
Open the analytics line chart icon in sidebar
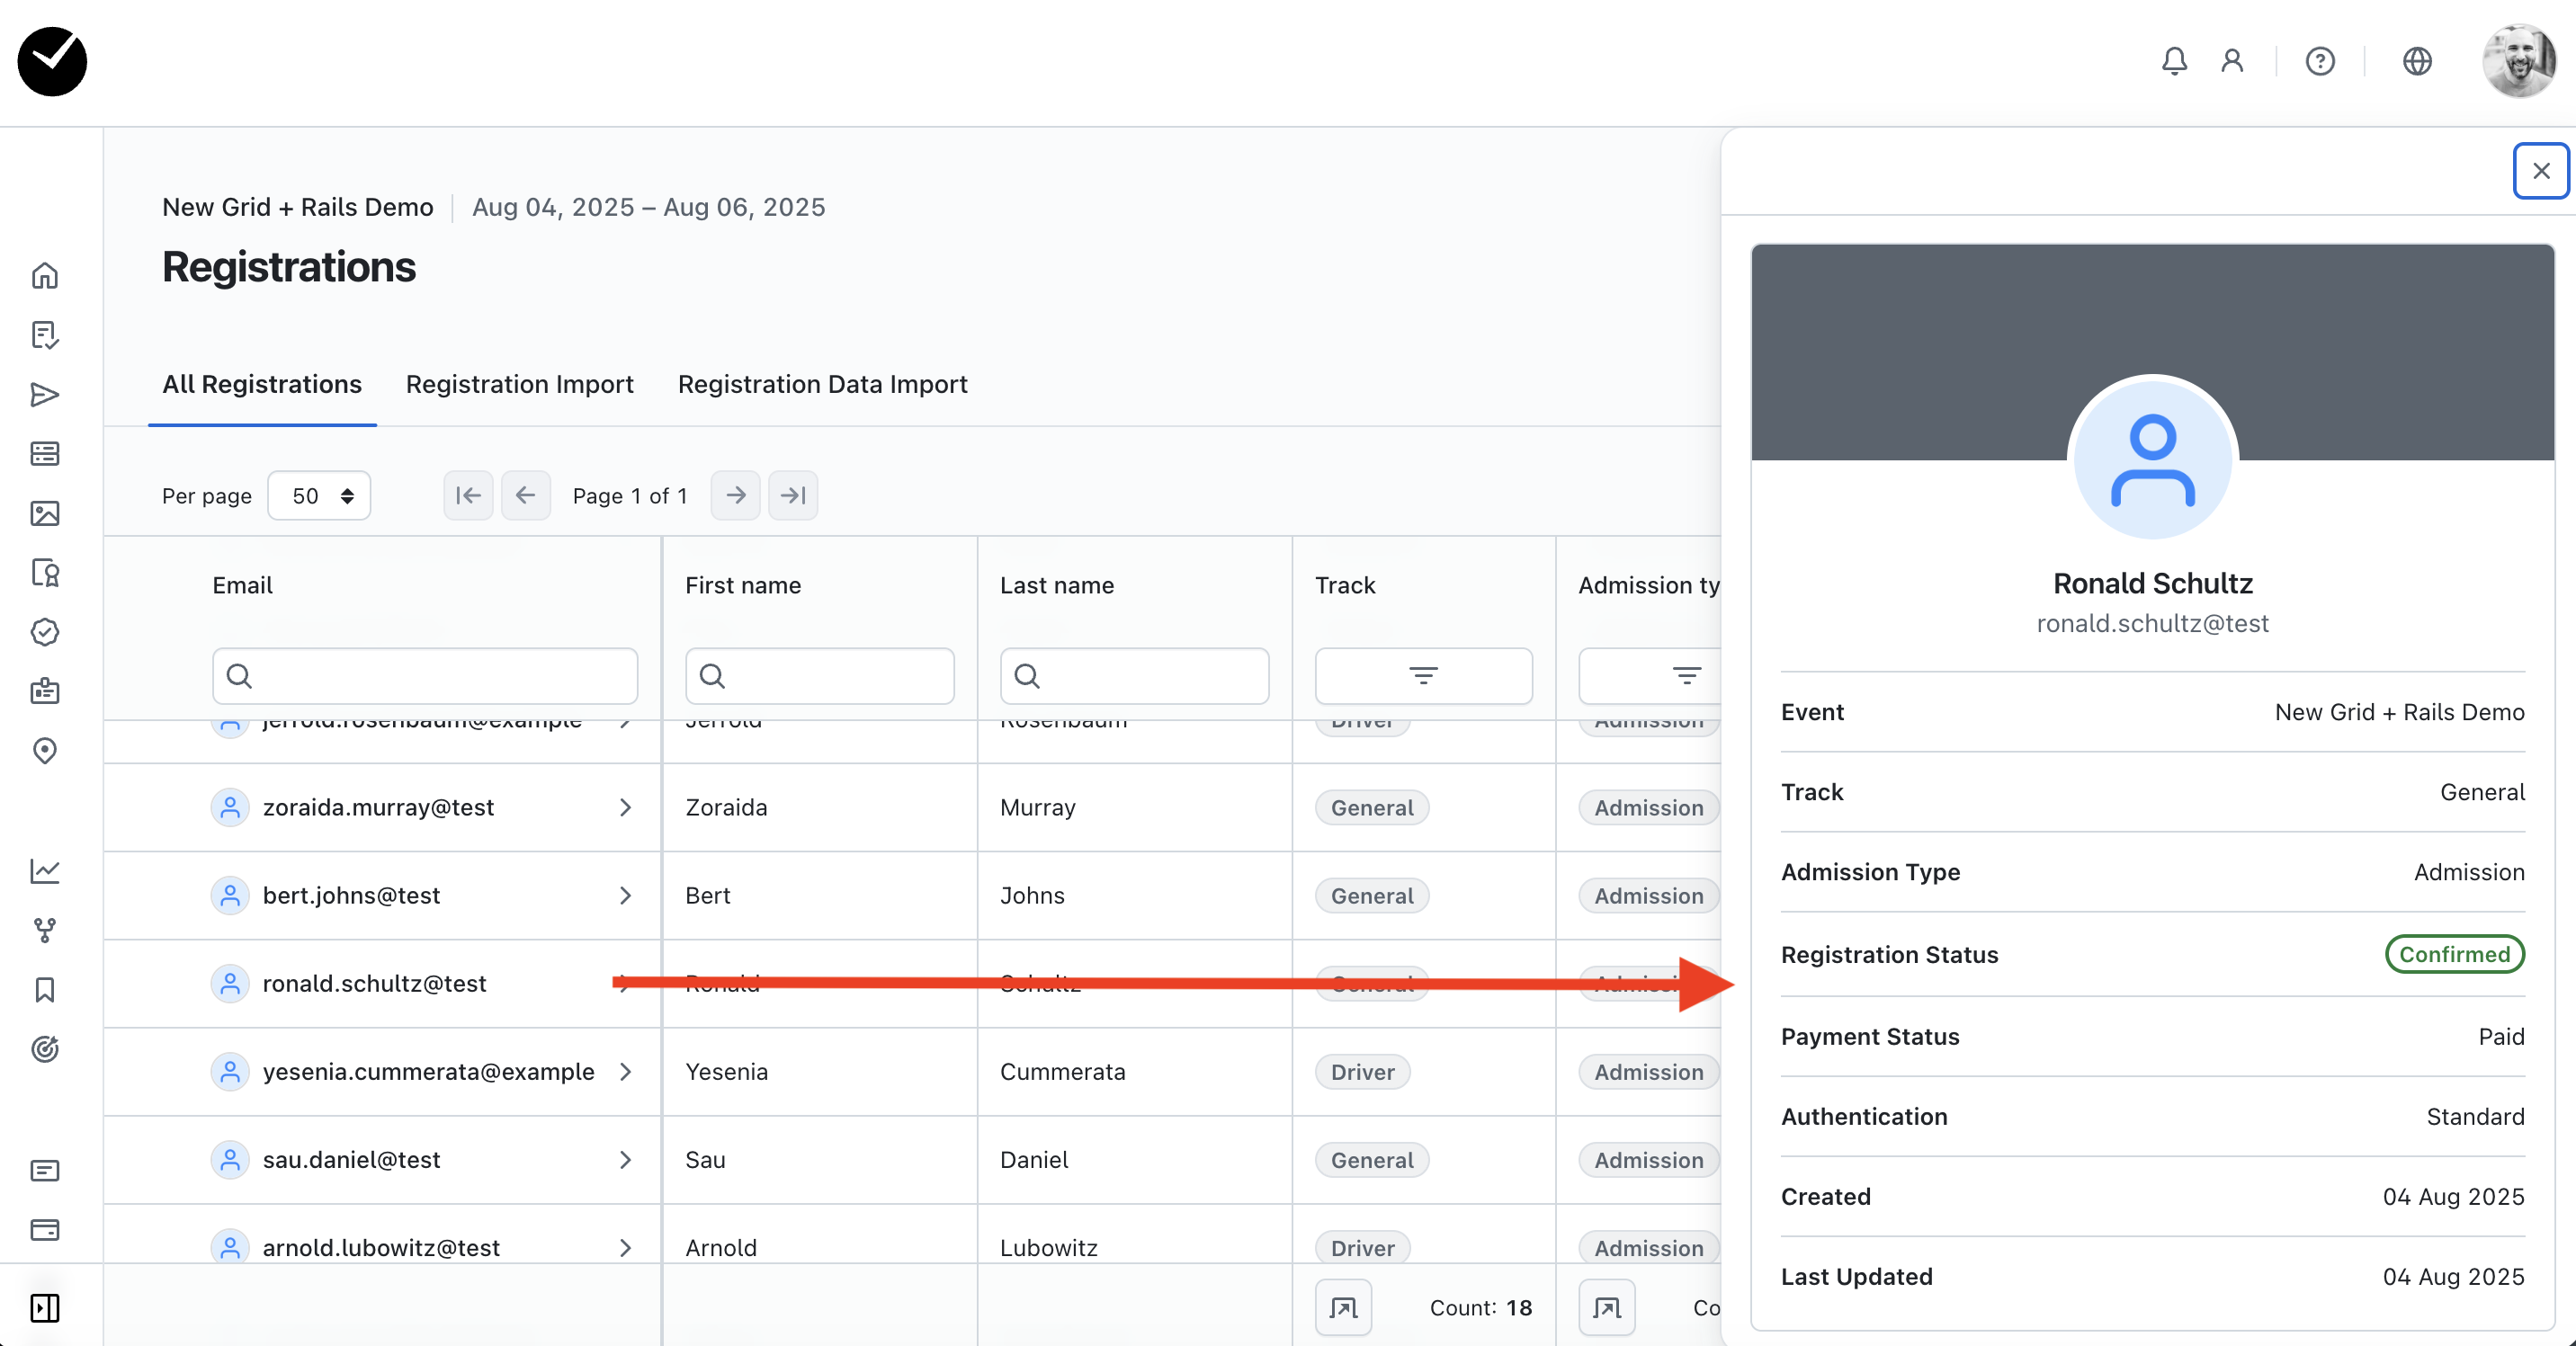pyautogui.click(x=45, y=870)
